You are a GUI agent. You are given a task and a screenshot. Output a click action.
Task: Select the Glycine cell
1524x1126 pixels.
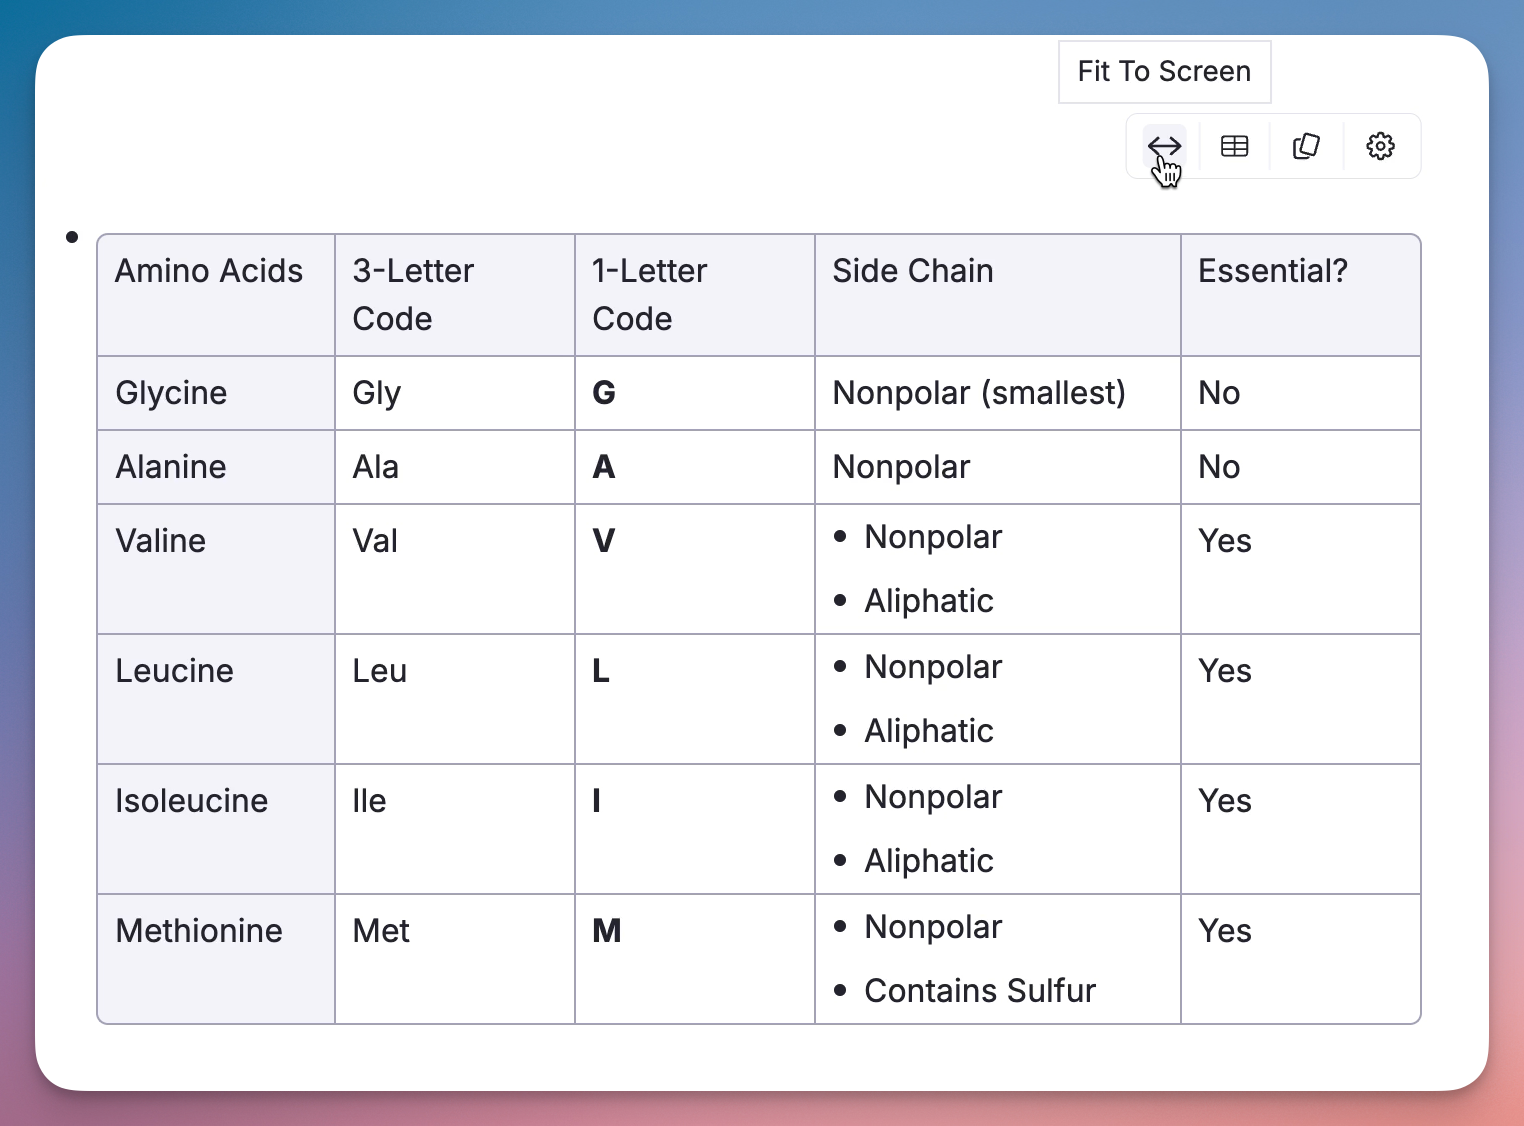tap(171, 393)
